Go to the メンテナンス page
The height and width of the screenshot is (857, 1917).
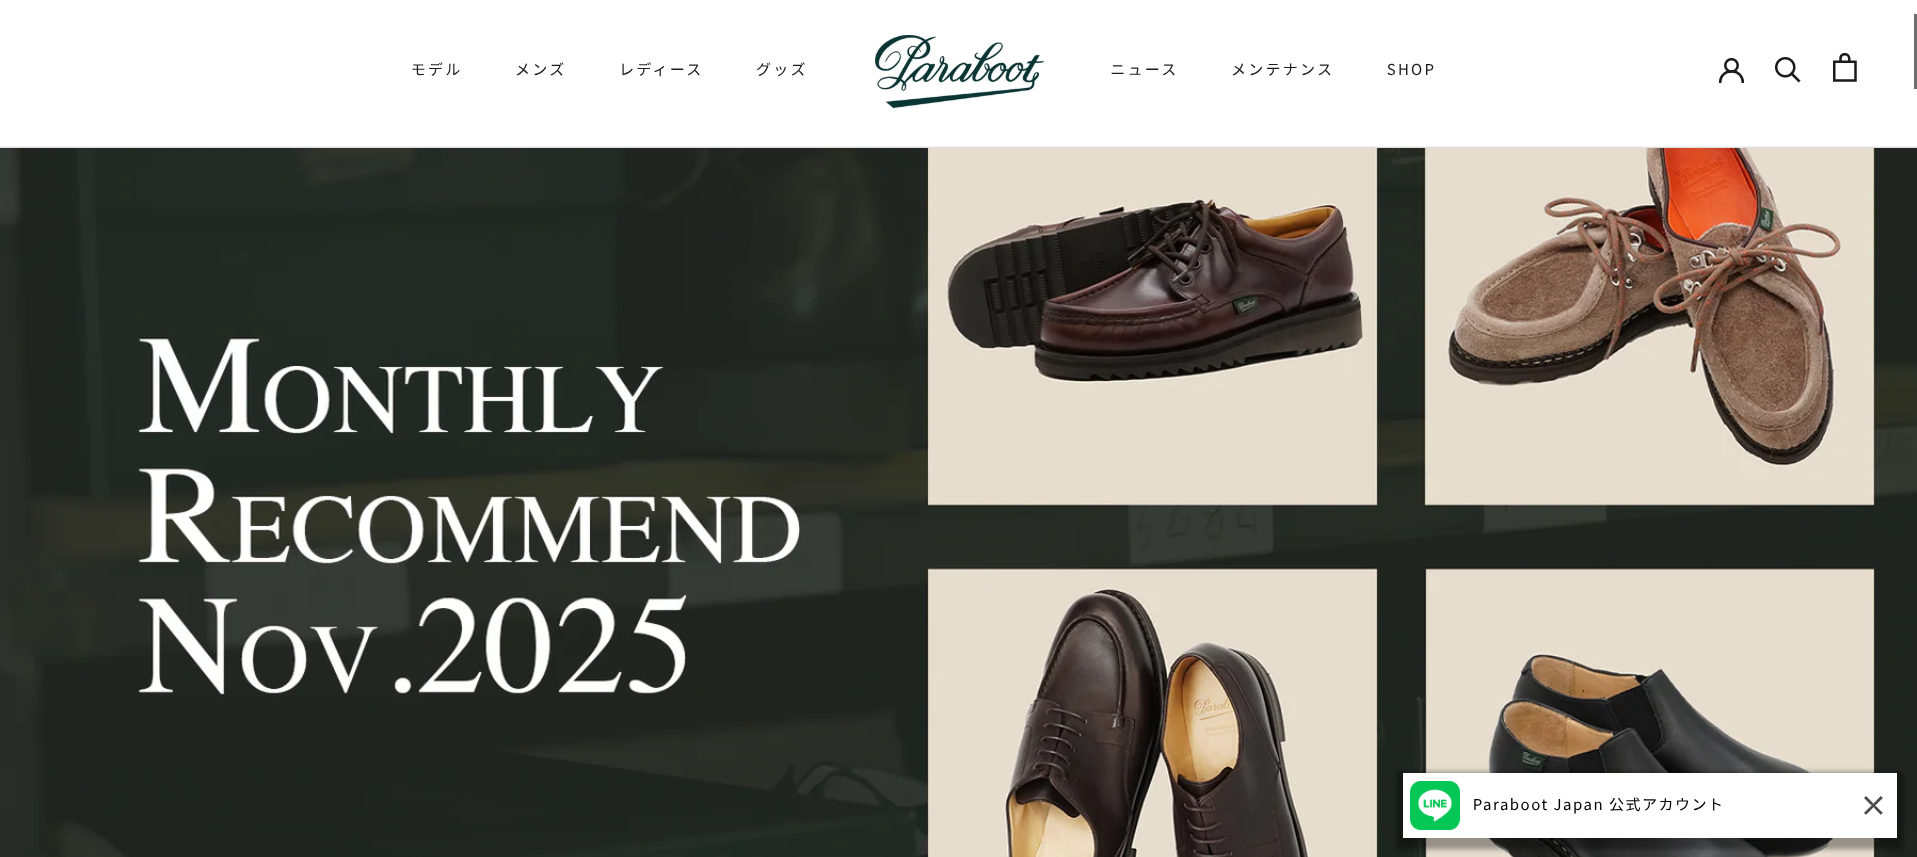point(1282,69)
